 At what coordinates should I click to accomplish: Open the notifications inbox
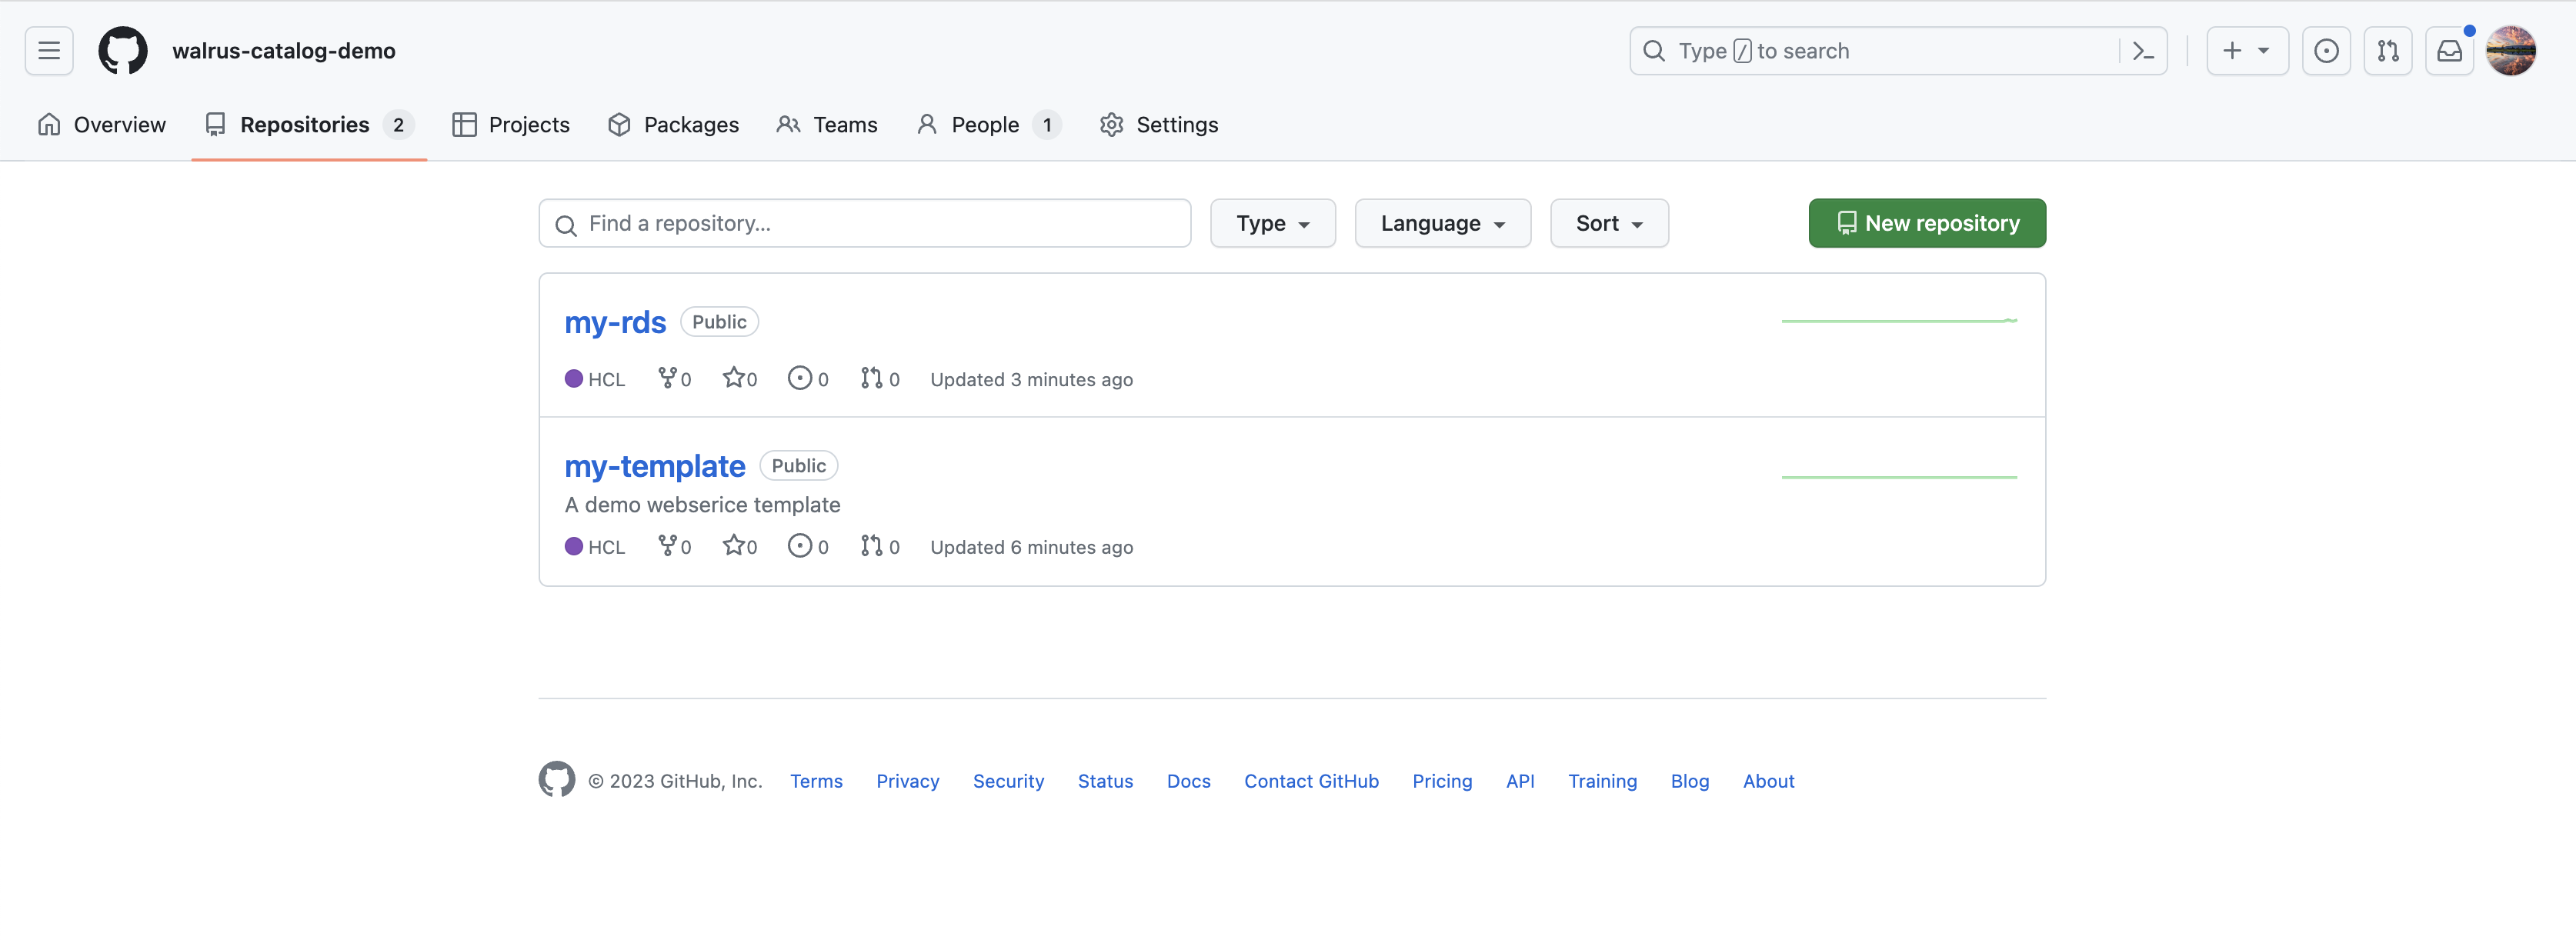tap(2449, 51)
